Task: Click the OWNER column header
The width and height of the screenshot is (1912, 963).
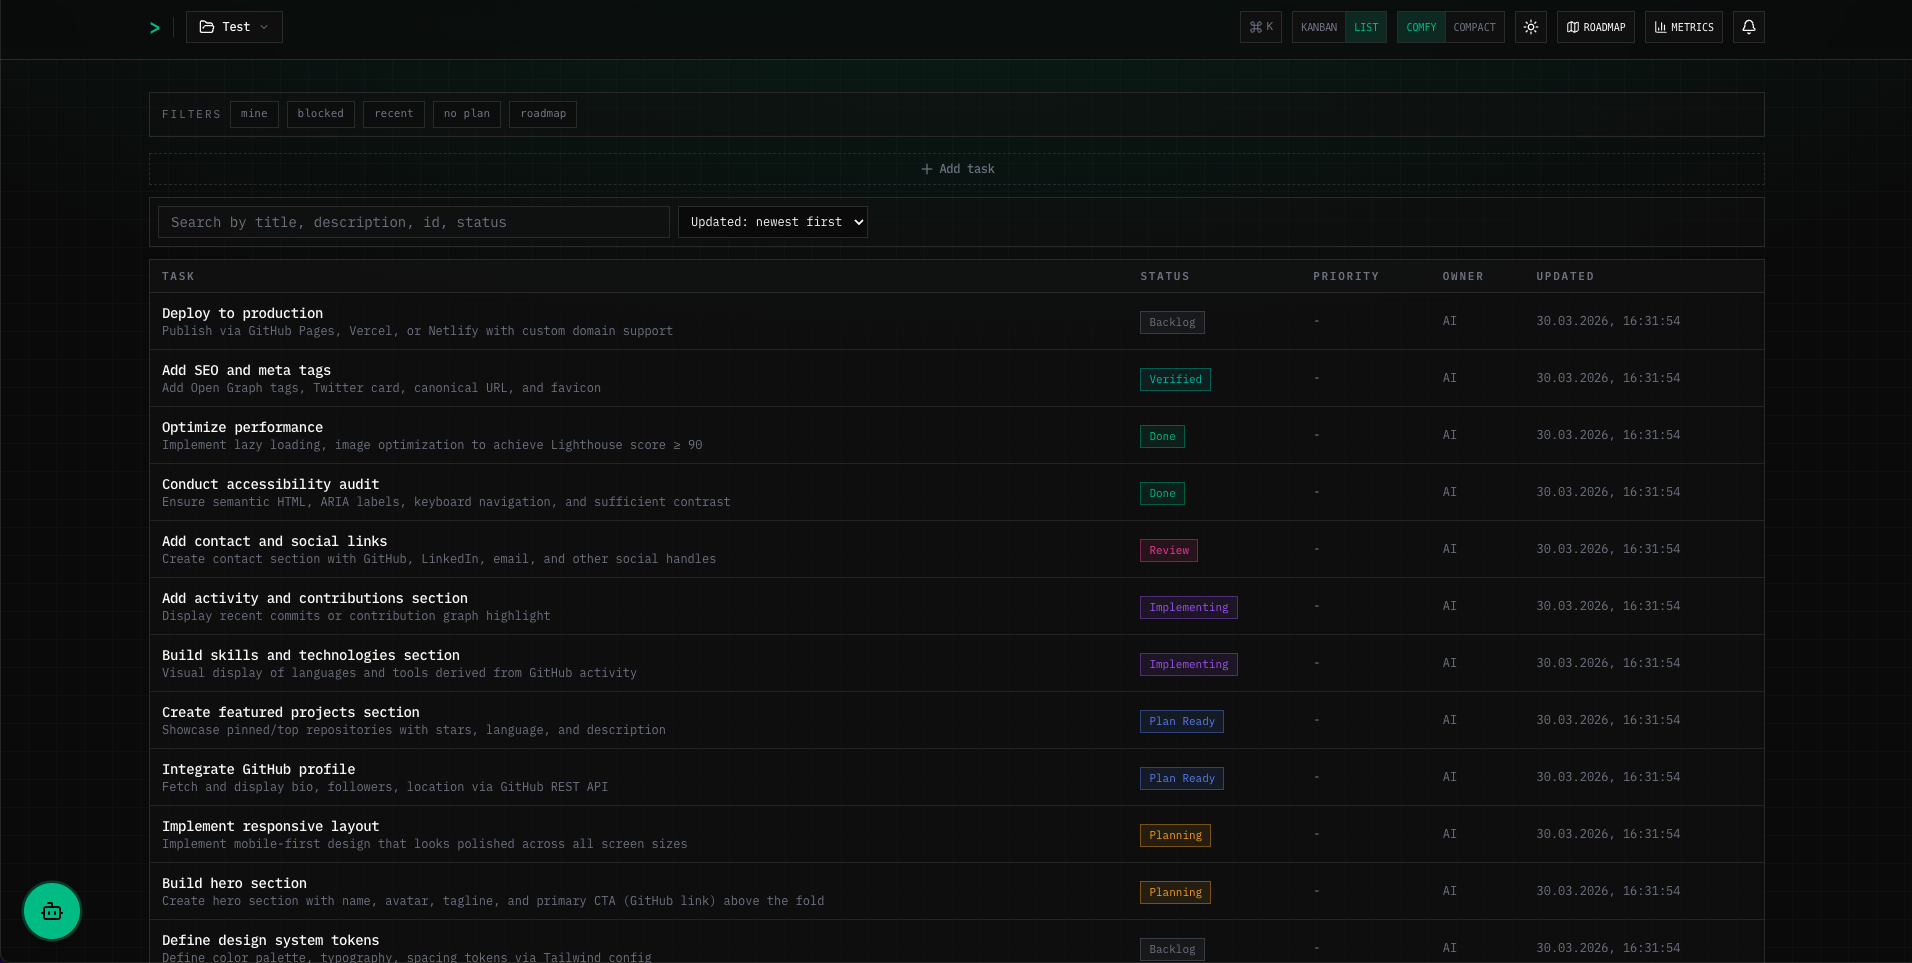Action: (1463, 276)
